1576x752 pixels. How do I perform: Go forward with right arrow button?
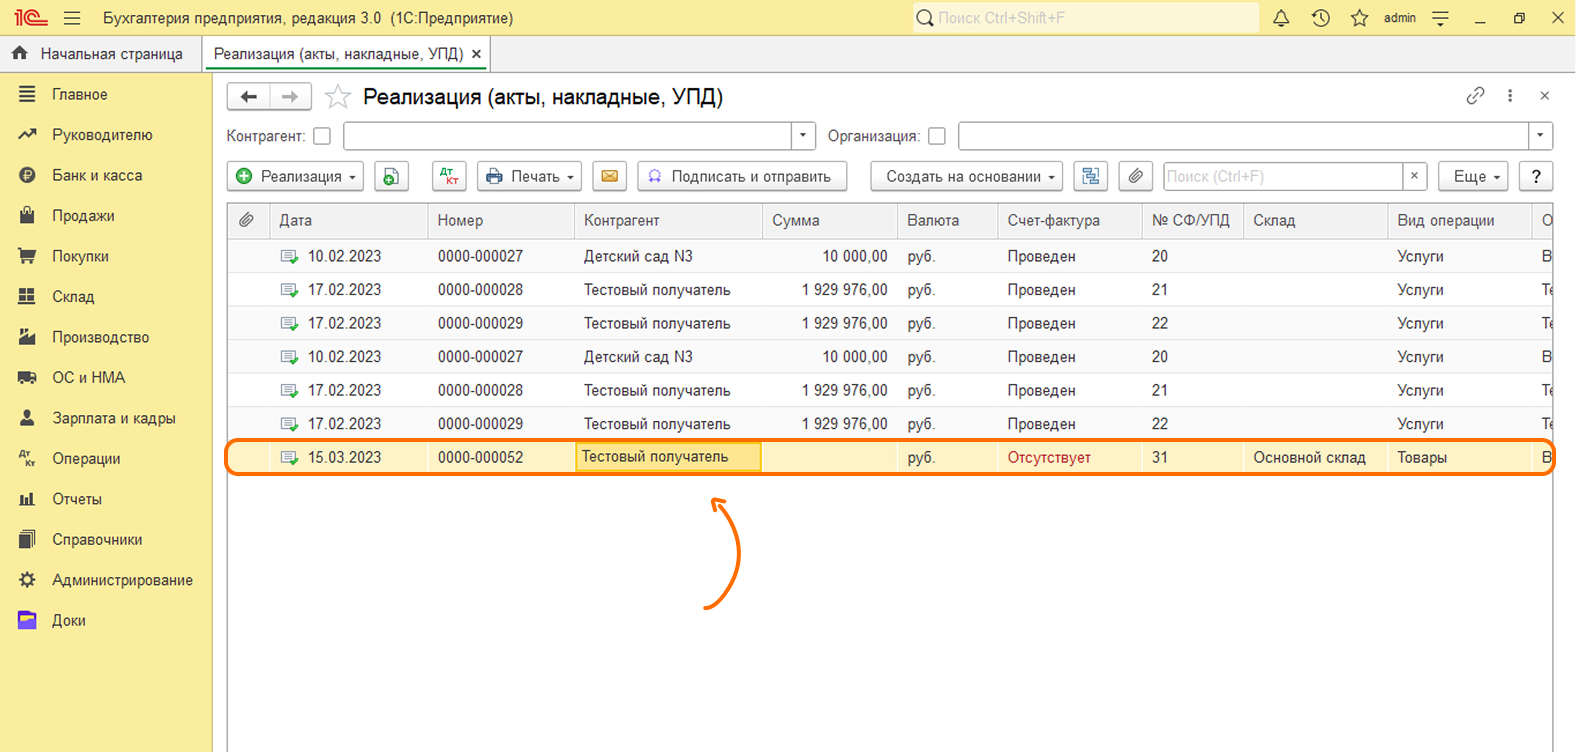(290, 96)
